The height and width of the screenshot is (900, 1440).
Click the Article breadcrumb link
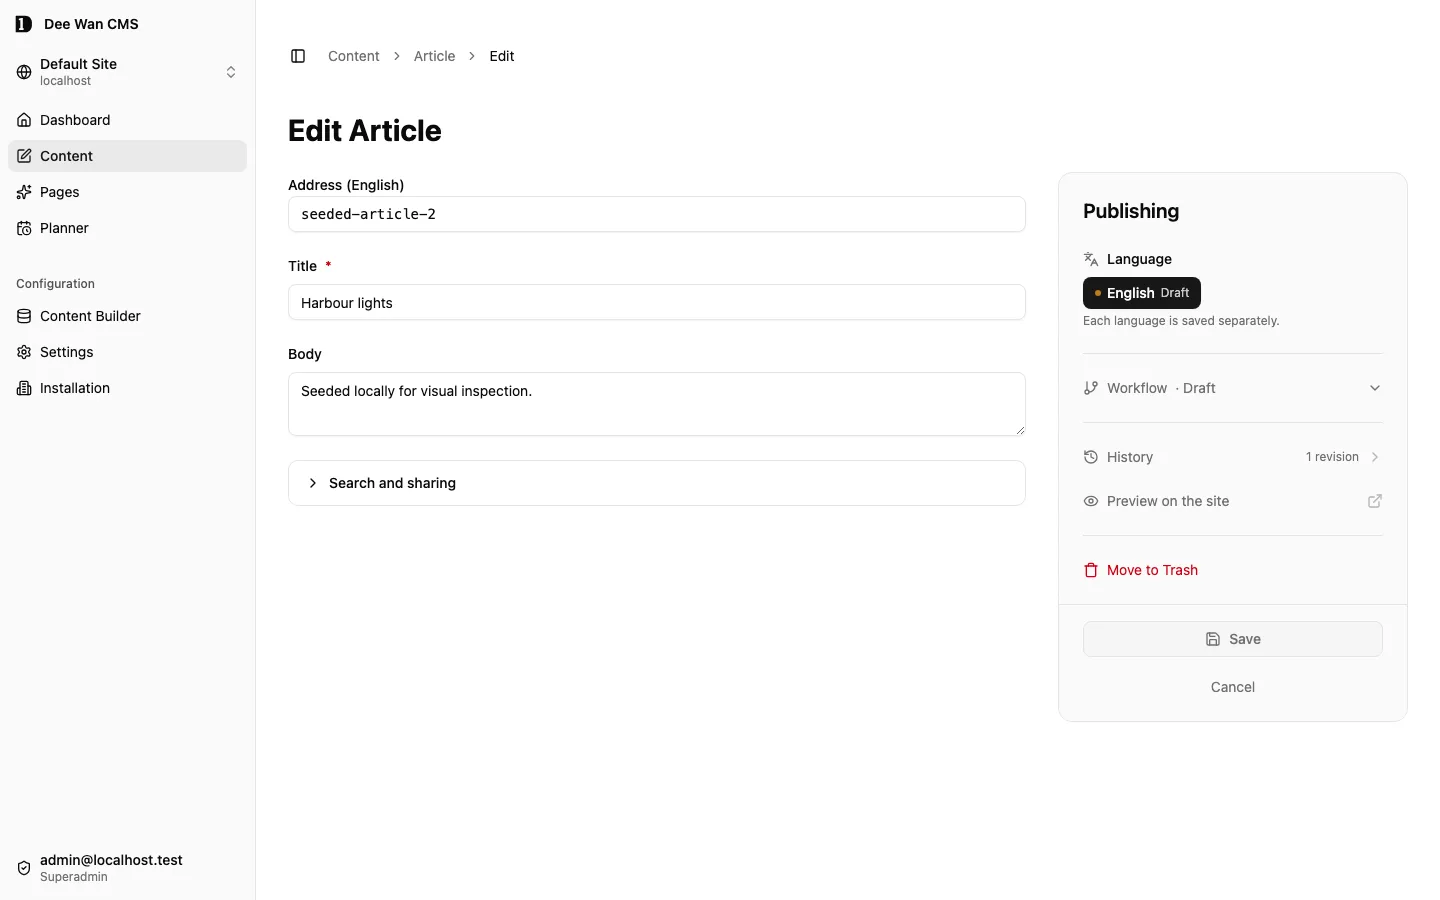(x=434, y=56)
